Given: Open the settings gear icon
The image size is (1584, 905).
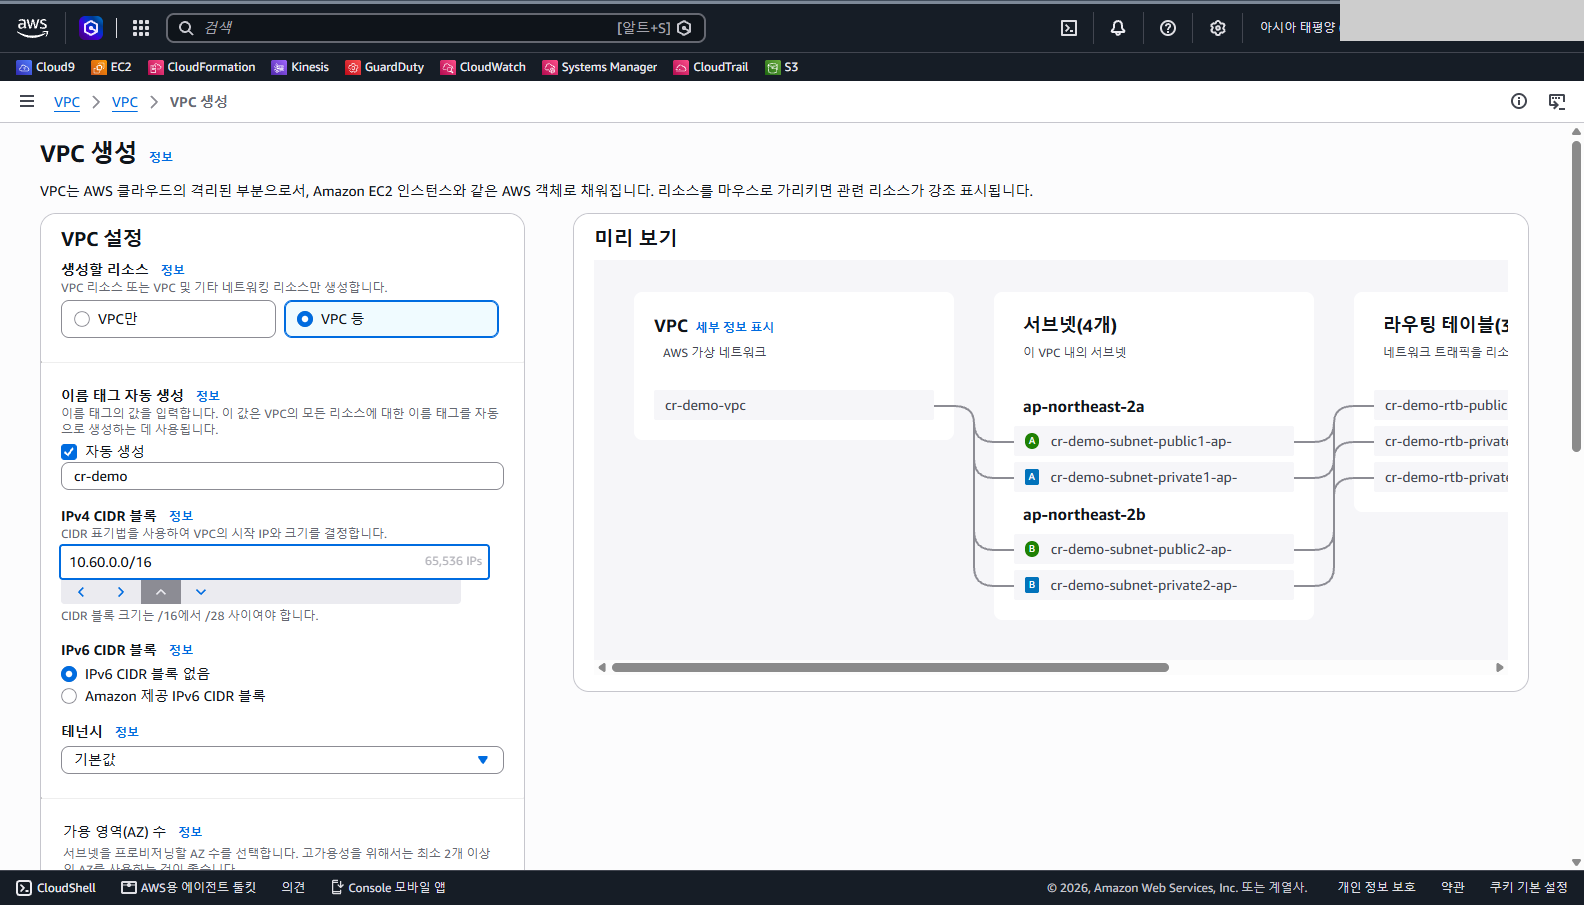Looking at the screenshot, I should [x=1217, y=28].
